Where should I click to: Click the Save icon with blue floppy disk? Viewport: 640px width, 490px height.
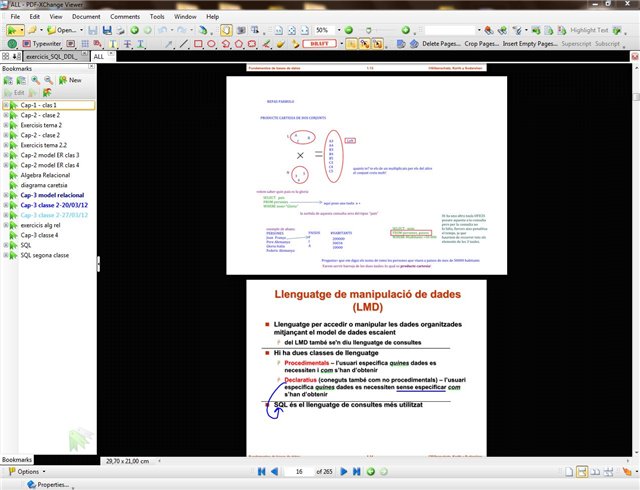[107, 30]
